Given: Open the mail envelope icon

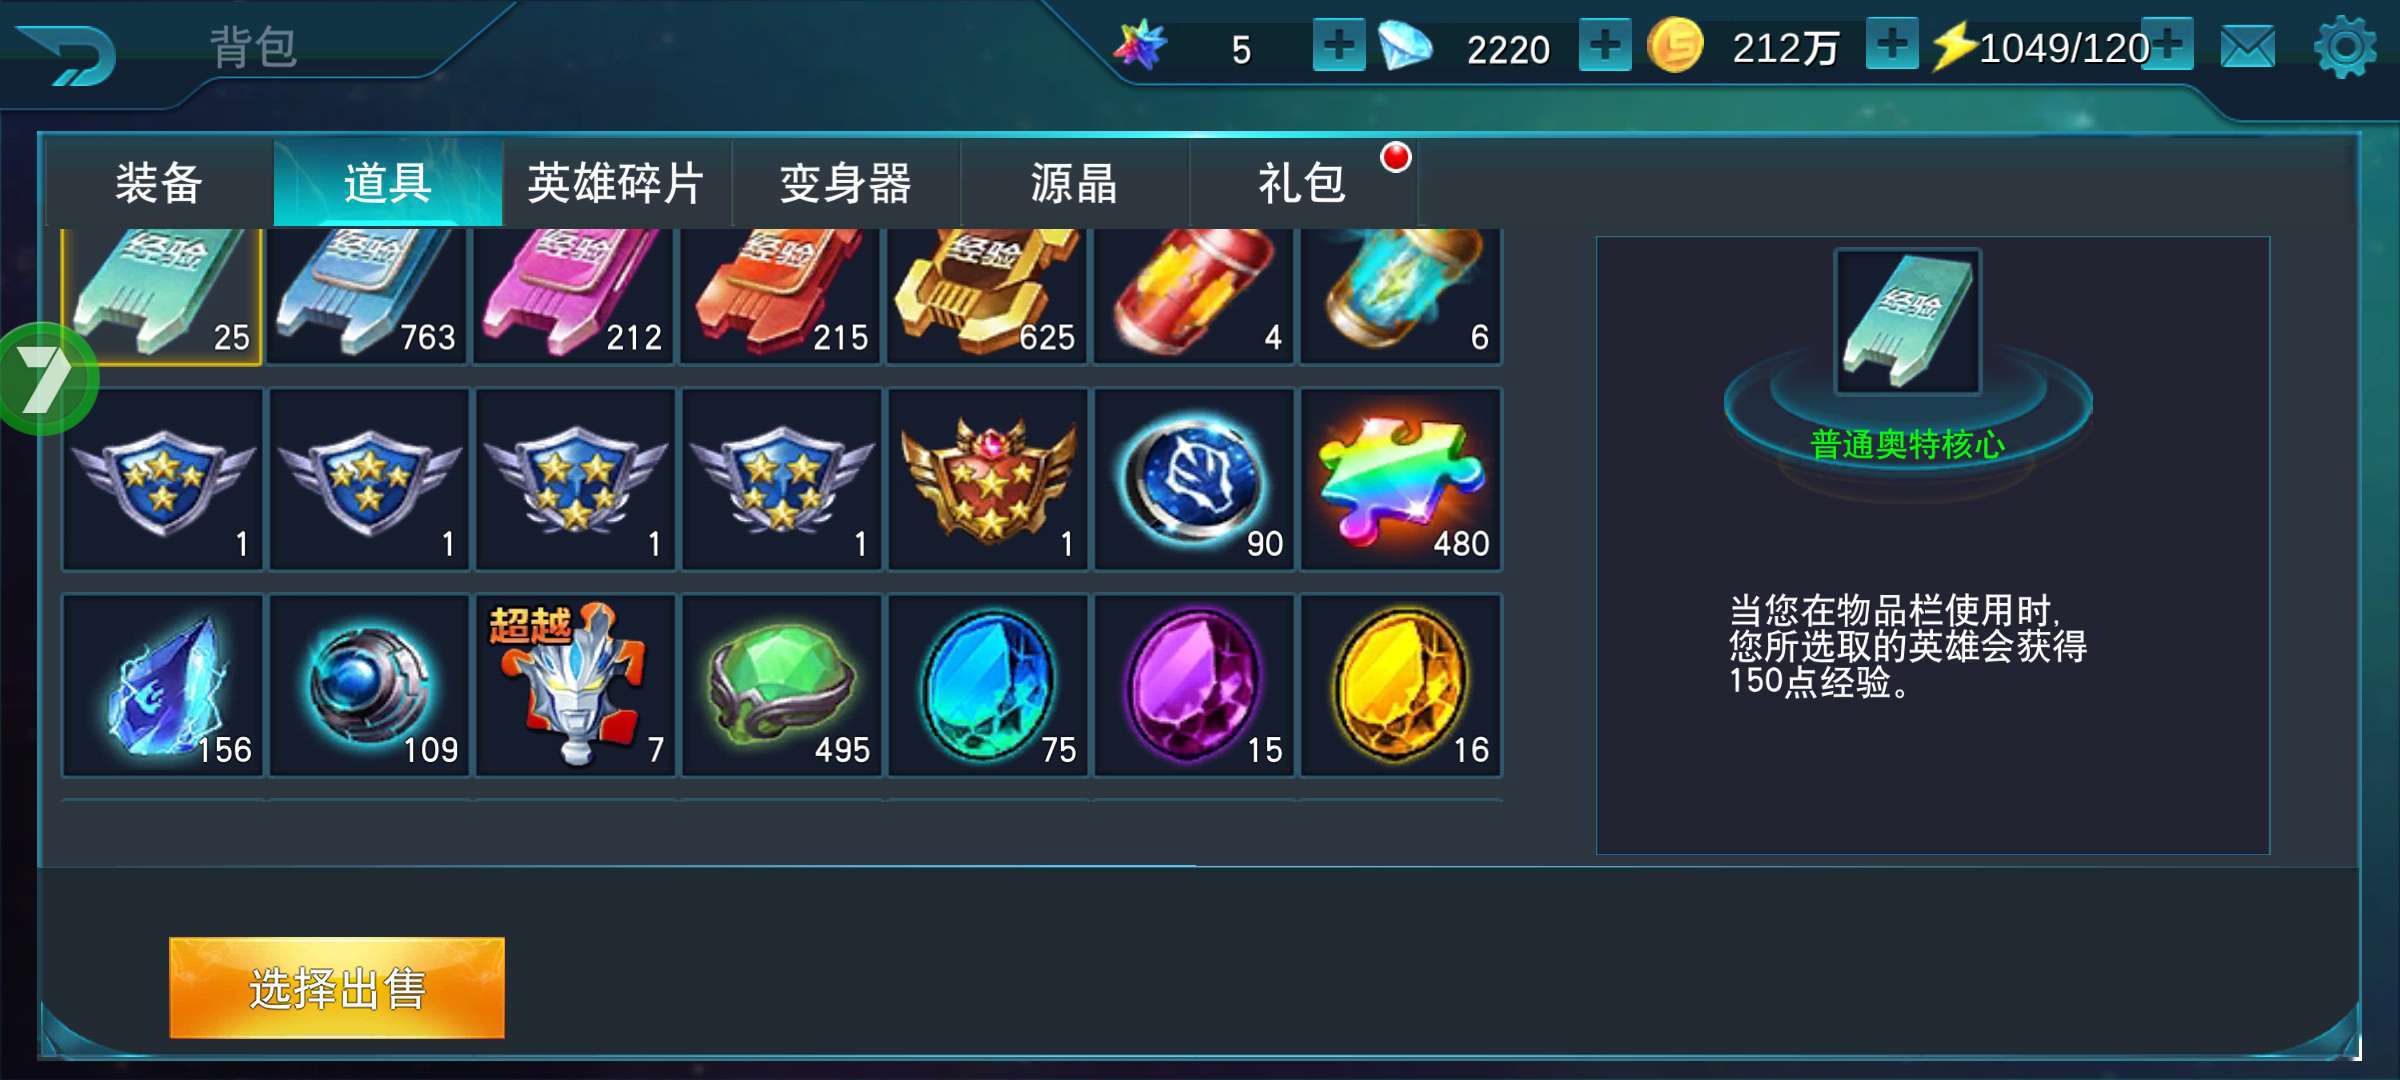Looking at the screenshot, I should [x=2247, y=46].
